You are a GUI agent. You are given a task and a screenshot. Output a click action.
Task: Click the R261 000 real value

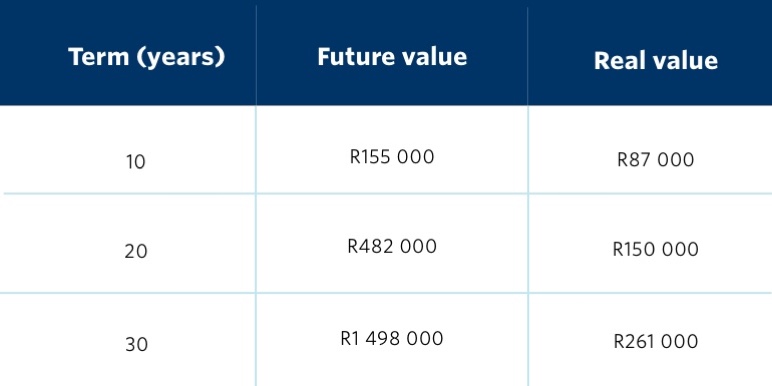[x=656, y=341]
